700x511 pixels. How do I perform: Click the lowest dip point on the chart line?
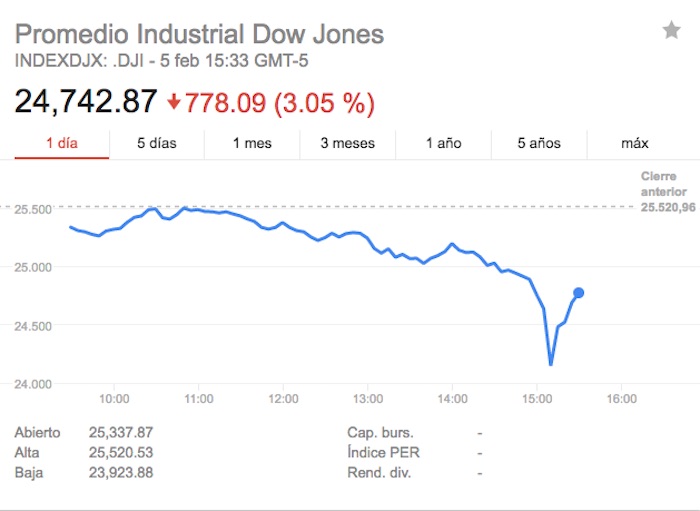[x=550, y=364]
